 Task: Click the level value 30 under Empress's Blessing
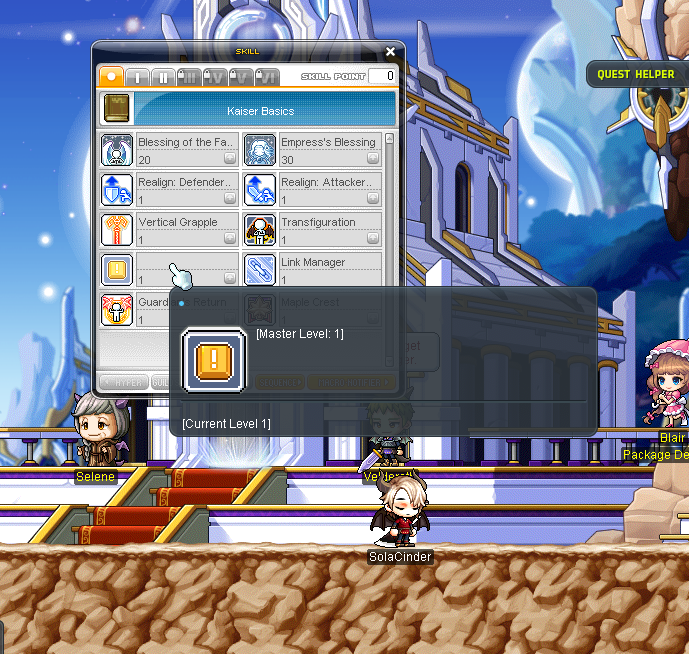tap(287, 160)
